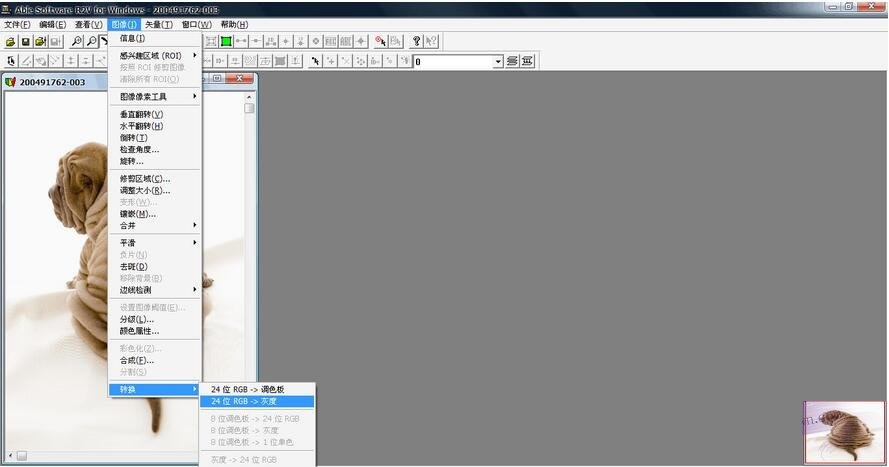Open the 帮助(H) menu
The width and height of the screenshot is (889, 467).
pyautogui.click(x=234, y=24)
